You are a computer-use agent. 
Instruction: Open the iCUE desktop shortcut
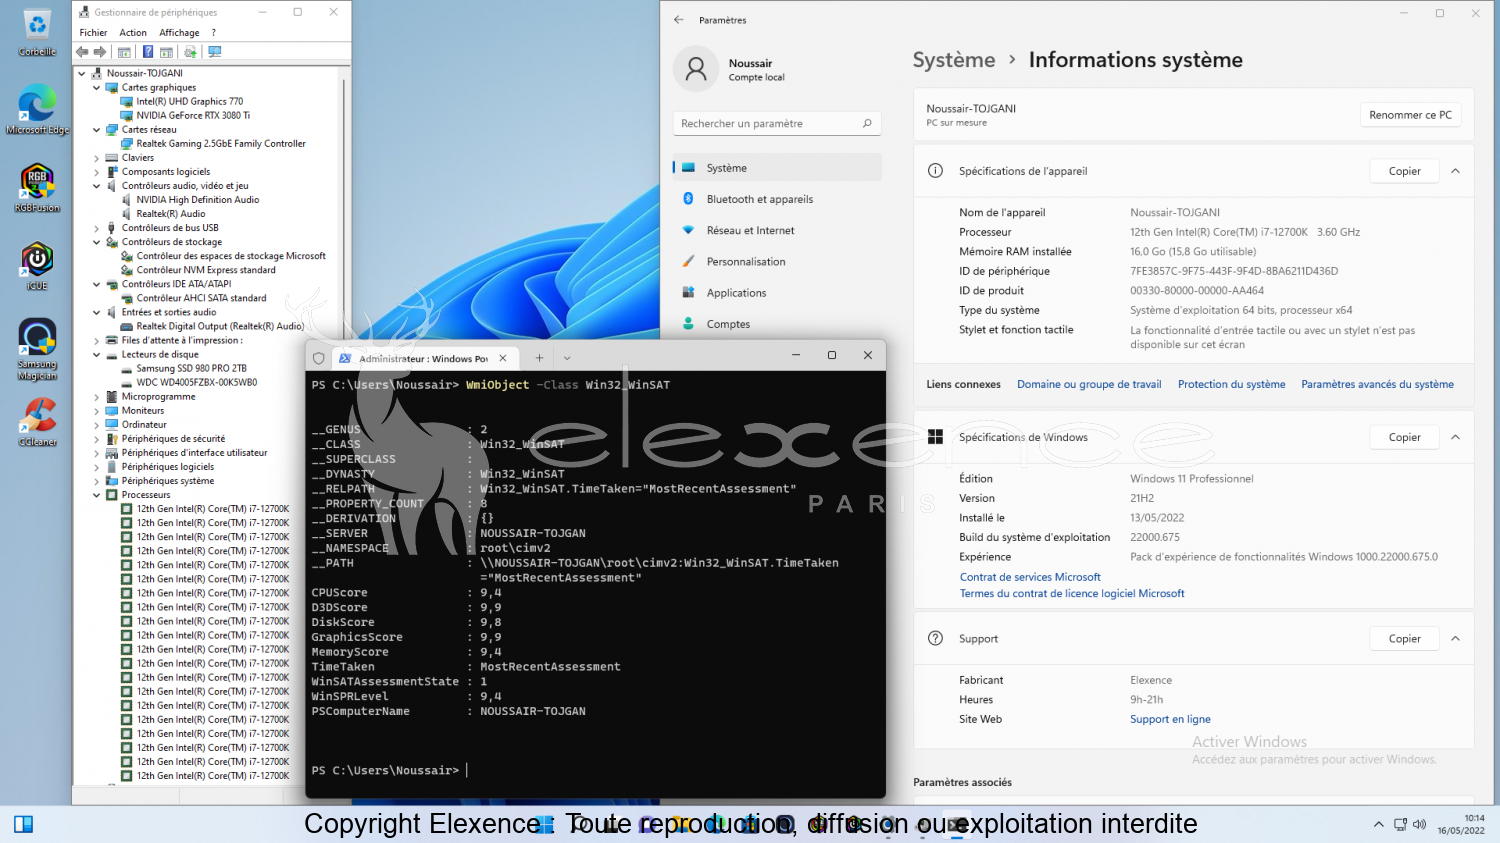coord(37,266)
